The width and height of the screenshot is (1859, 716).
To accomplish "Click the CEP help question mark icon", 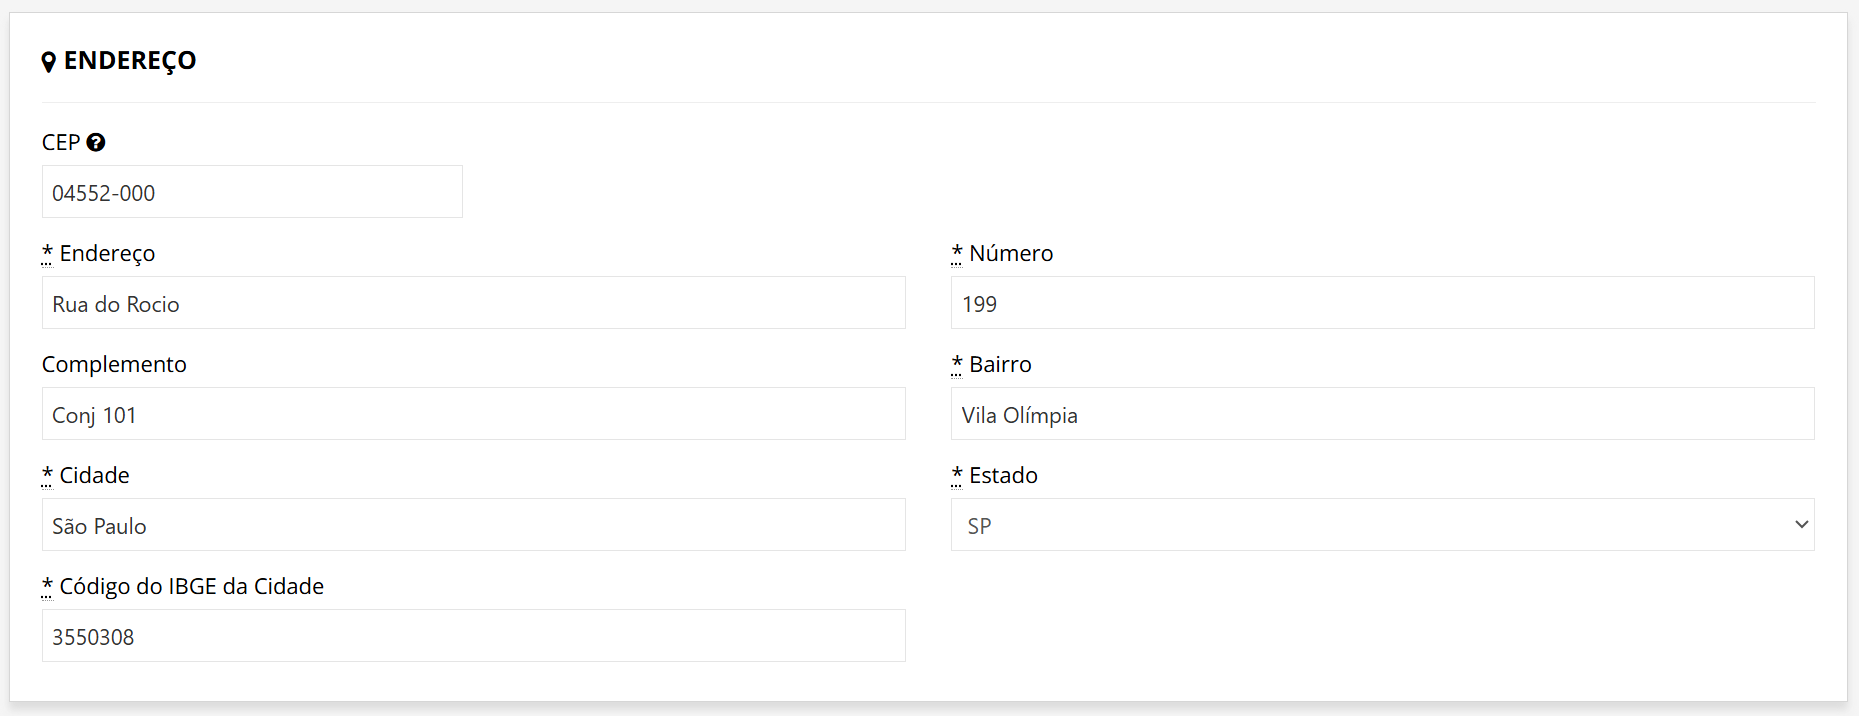I will point(96,142).
